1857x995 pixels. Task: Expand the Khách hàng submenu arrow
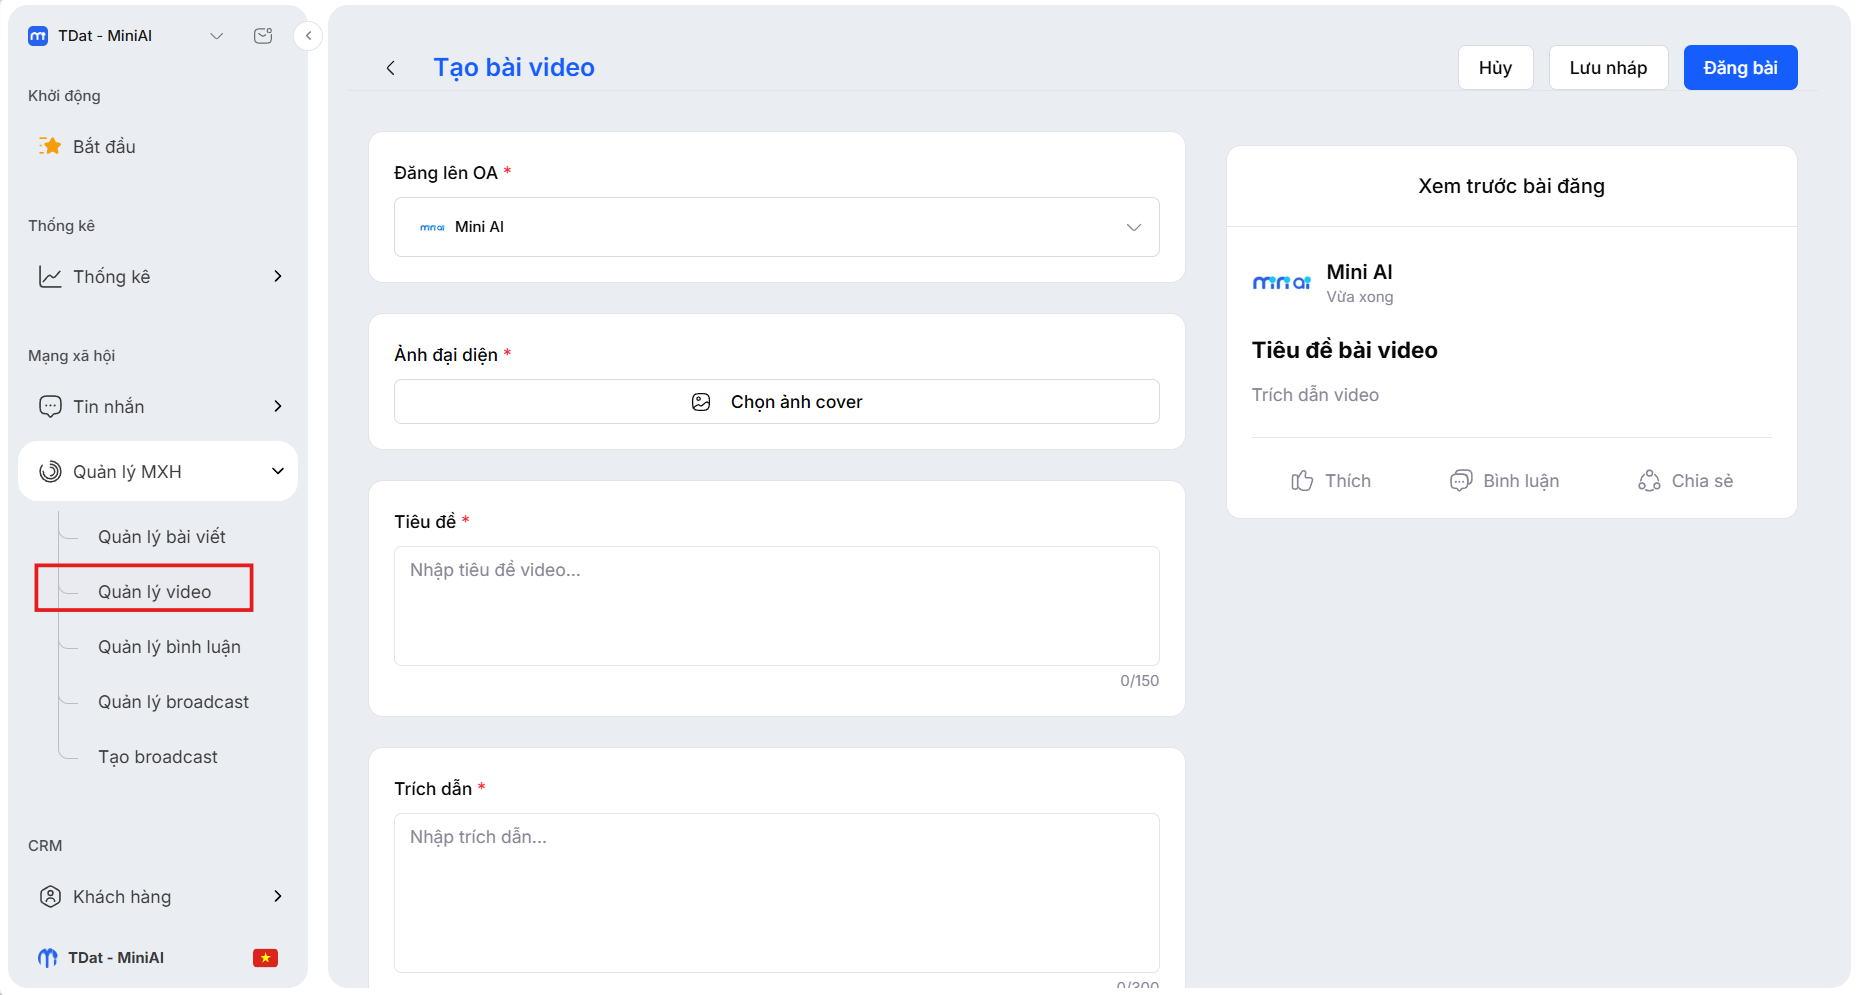278,896
